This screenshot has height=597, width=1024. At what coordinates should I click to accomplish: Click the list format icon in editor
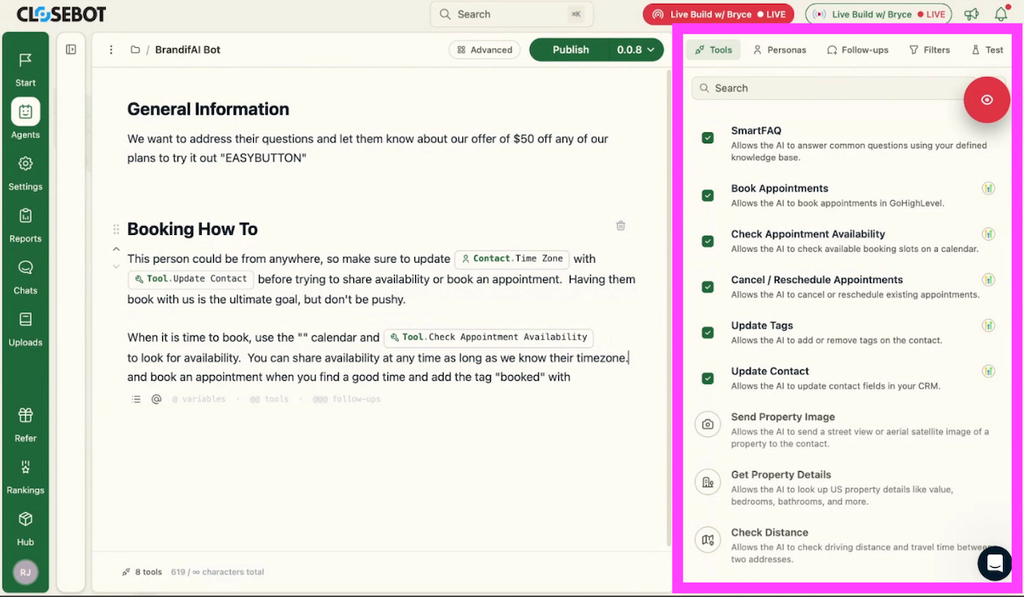[136, 399]
